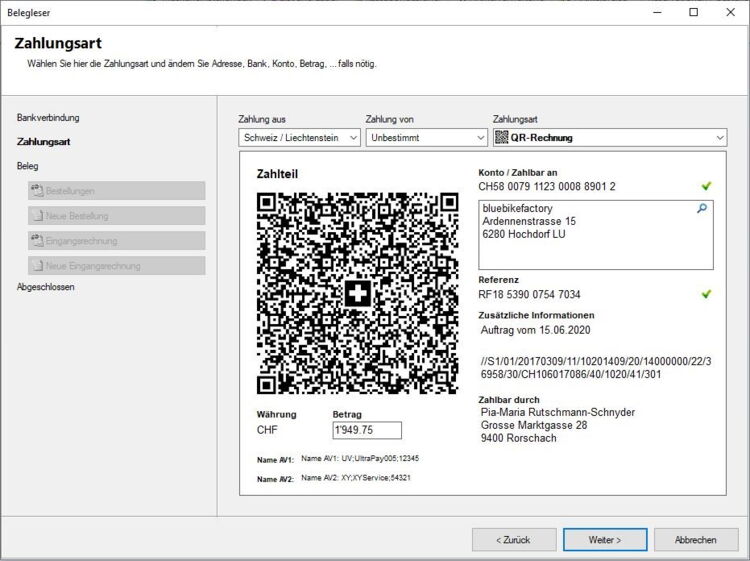Click the Swiss QR code image
750x561 pixels.
click(x=358, y=293)
